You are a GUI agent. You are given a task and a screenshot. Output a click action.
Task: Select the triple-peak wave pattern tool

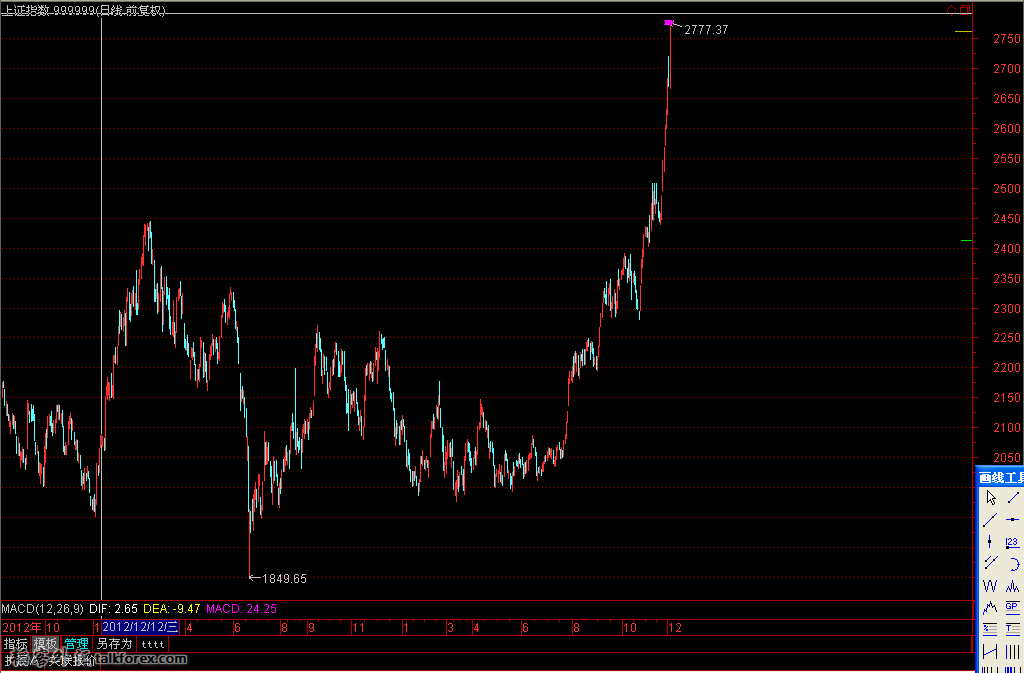pyautogui.click(x=1013, y=586)
